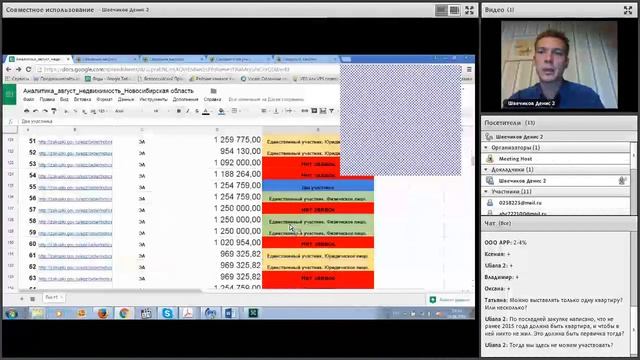The height and width of the screenshot is (360, 640).
Task: Open the Файл menu
Action: (29, 99)
